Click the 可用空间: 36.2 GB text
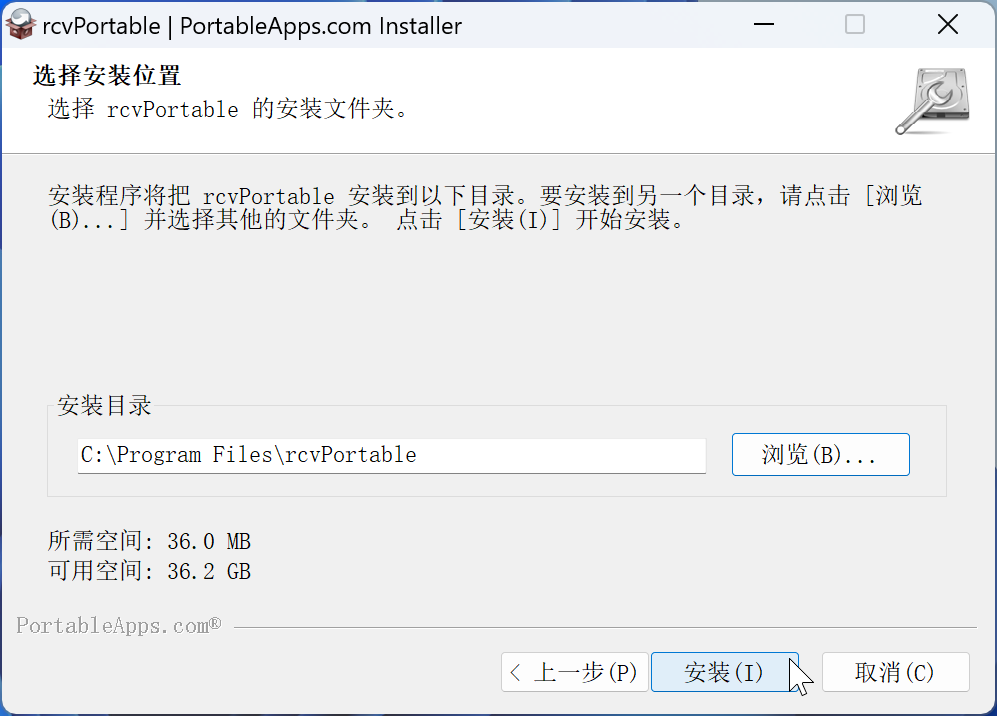Viewport: 997px width, 716px height. [x=149, y=572]
